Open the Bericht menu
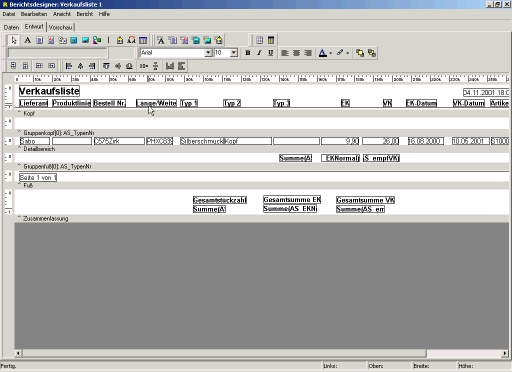512x372 pixels. click(85, 14)
